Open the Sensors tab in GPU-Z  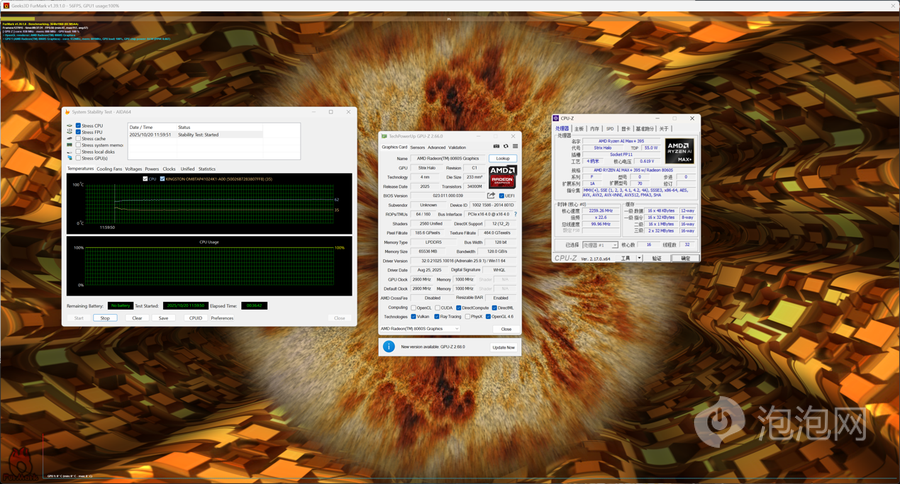click(418, 147)
